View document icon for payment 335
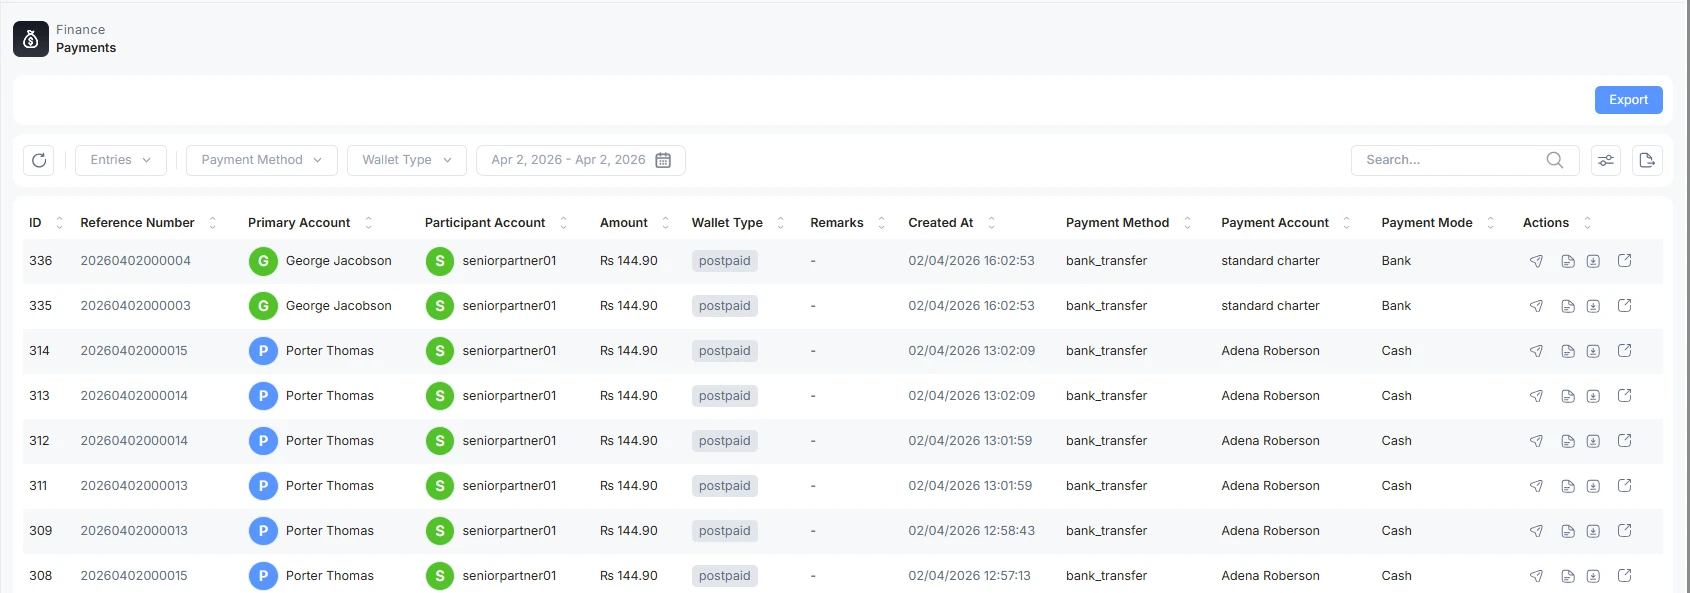1690x593 pixels. pyautogui.click(x=1568, y=306)
